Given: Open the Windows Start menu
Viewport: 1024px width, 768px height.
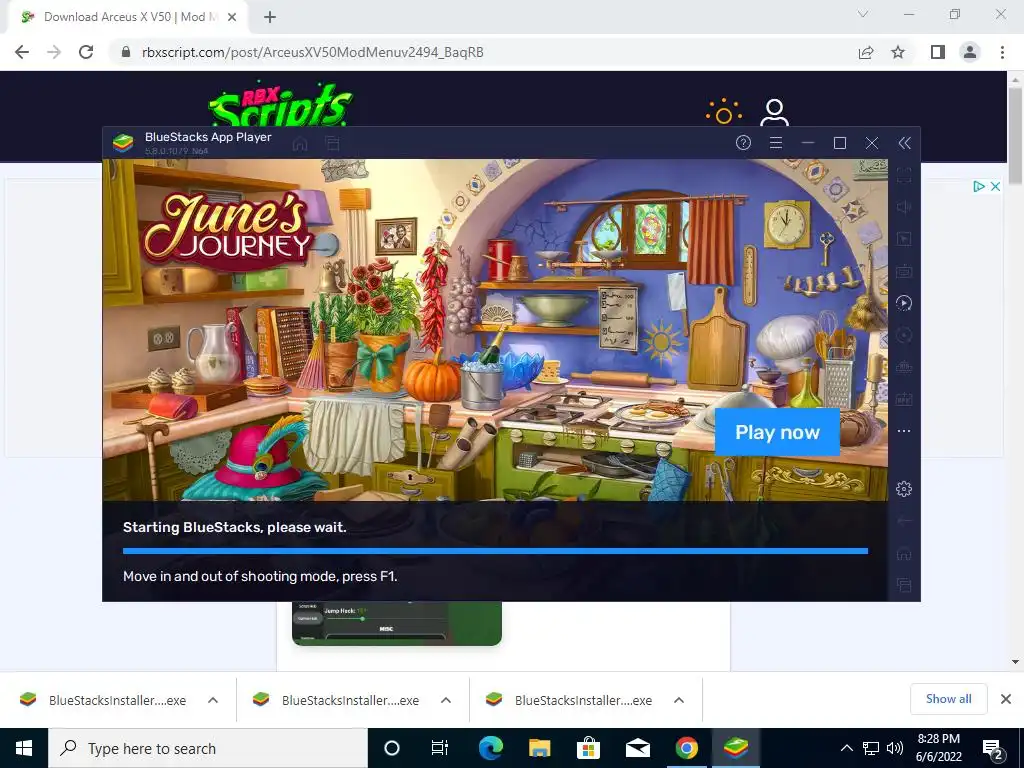Looking at the screenshot, I should click(24, 748).
